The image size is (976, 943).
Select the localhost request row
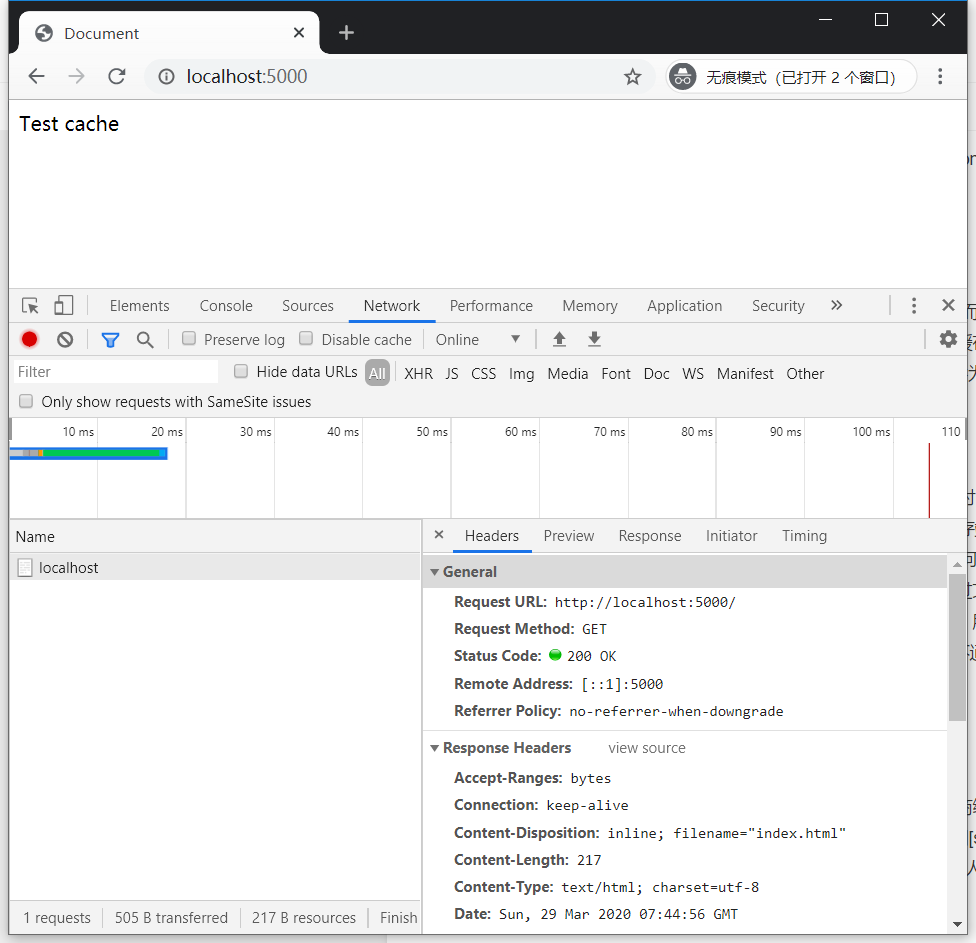(215, 567)
